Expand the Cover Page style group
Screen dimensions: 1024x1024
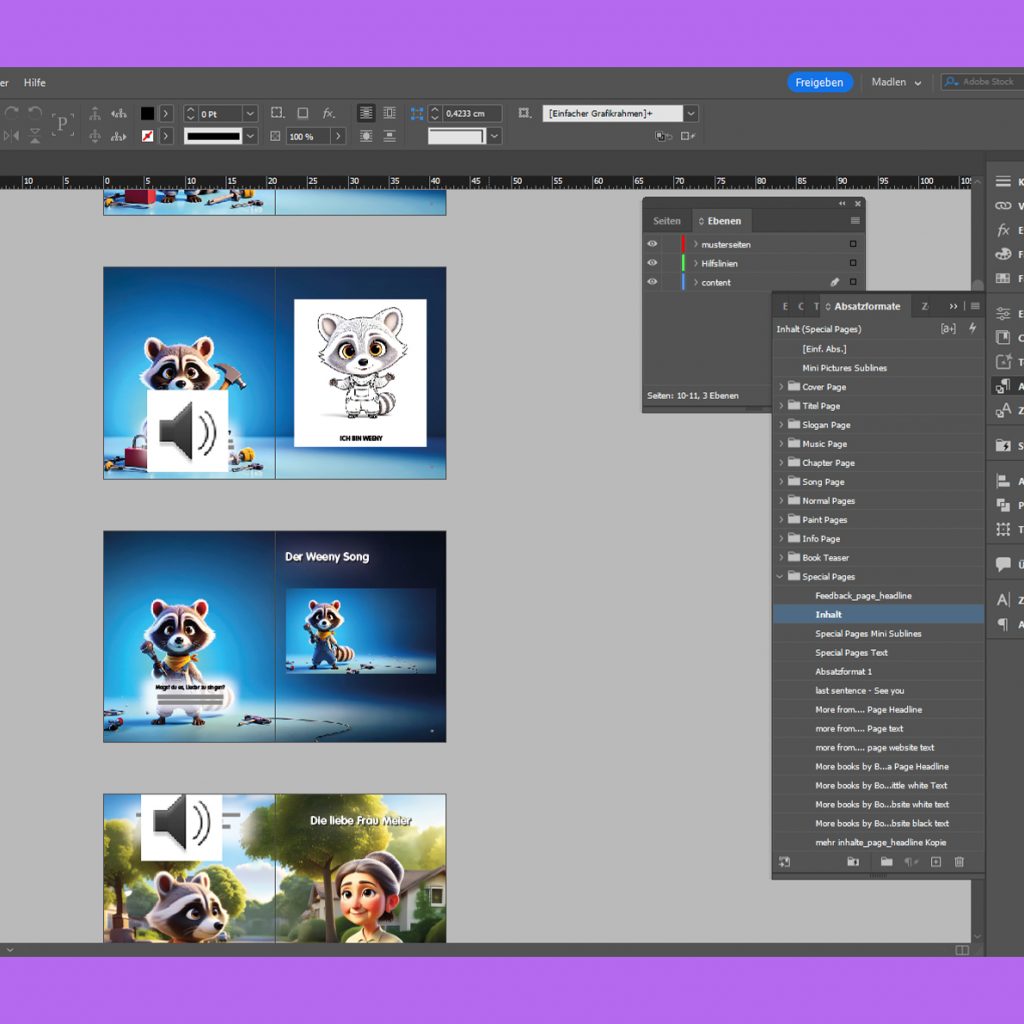click(x=781, y=386)
